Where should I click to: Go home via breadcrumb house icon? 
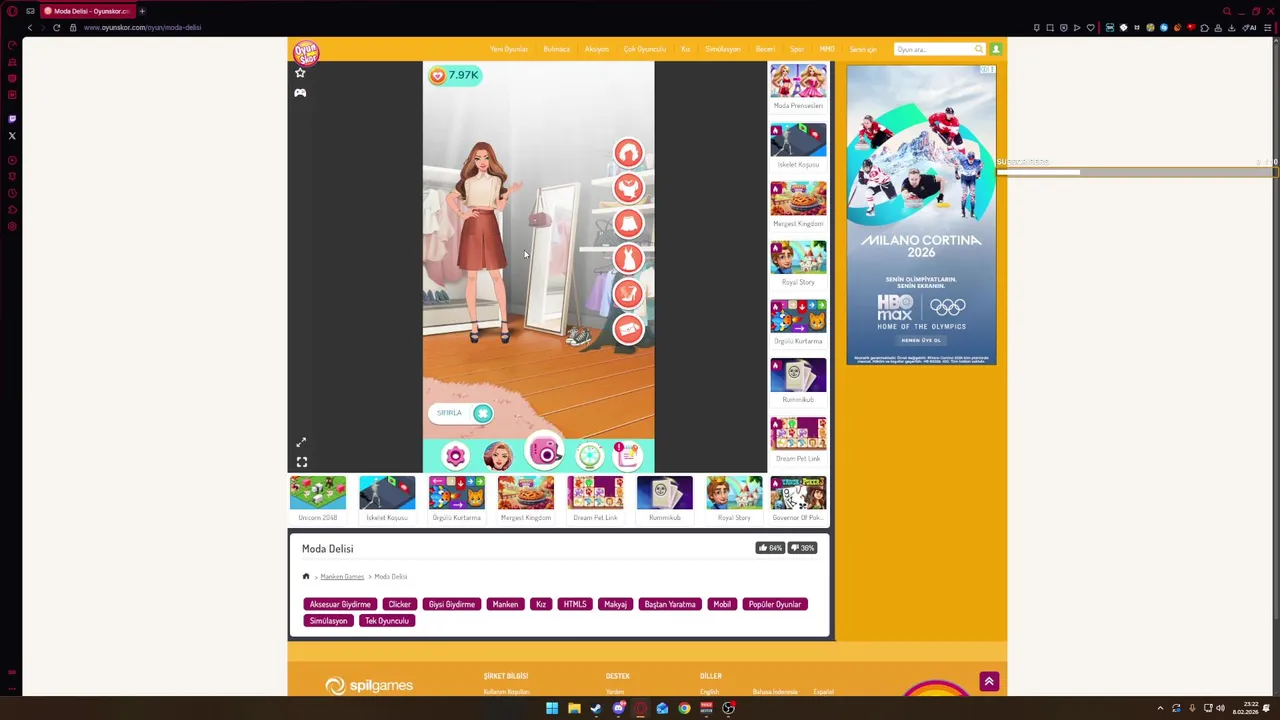[306, 576]
